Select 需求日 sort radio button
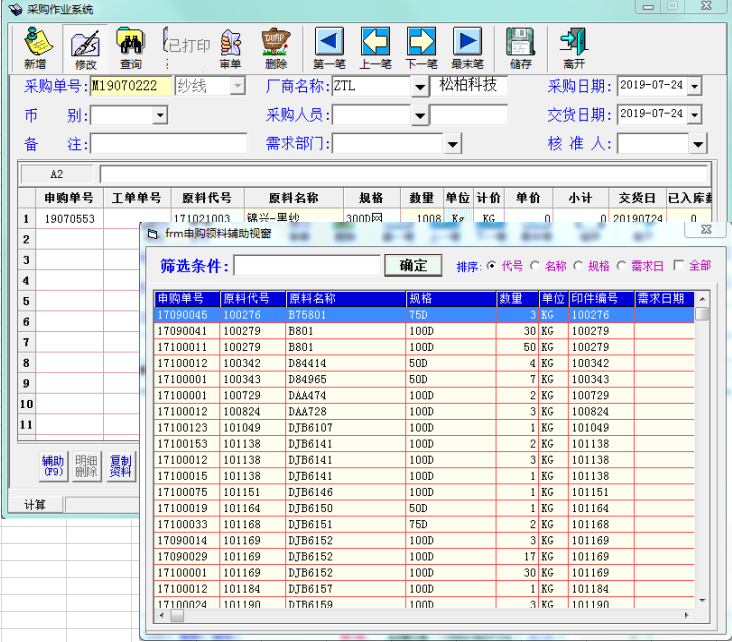 [x=621, y=266]
